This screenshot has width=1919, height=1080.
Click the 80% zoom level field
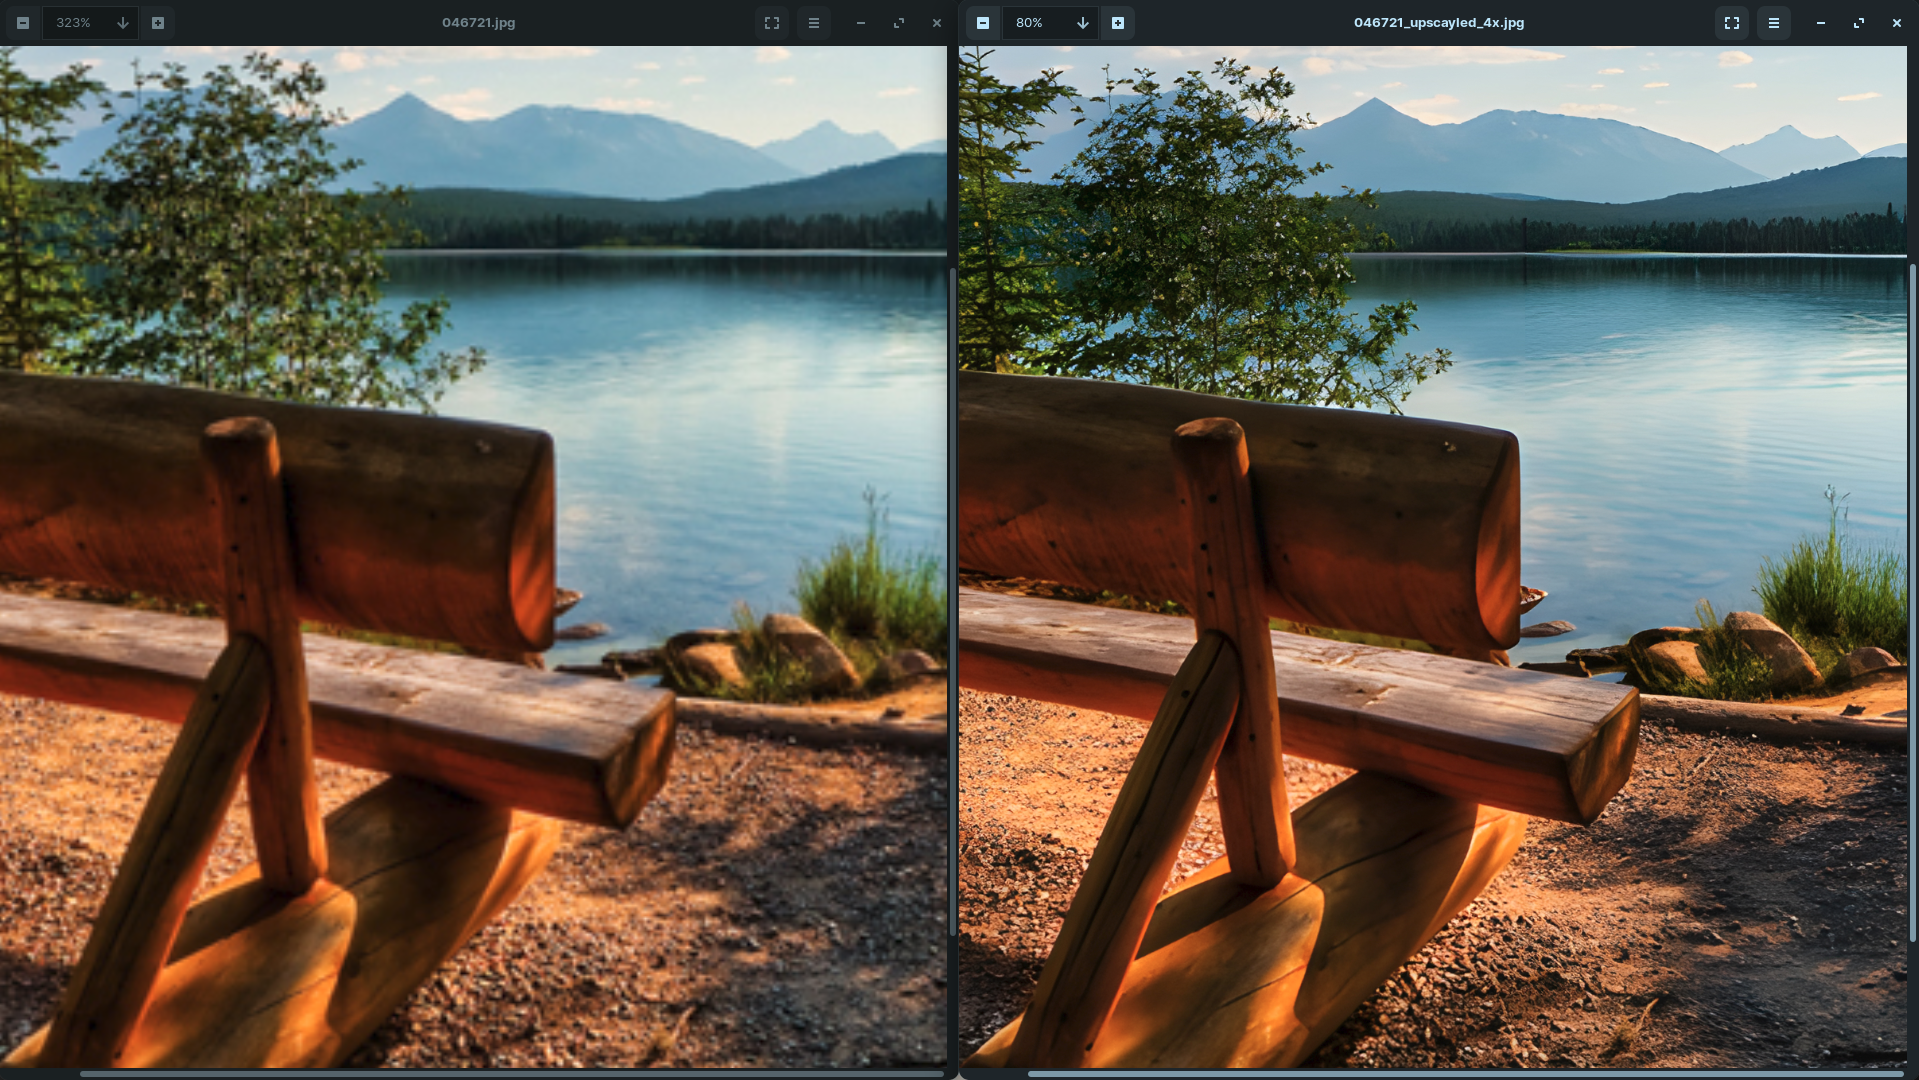[1030, 23]
